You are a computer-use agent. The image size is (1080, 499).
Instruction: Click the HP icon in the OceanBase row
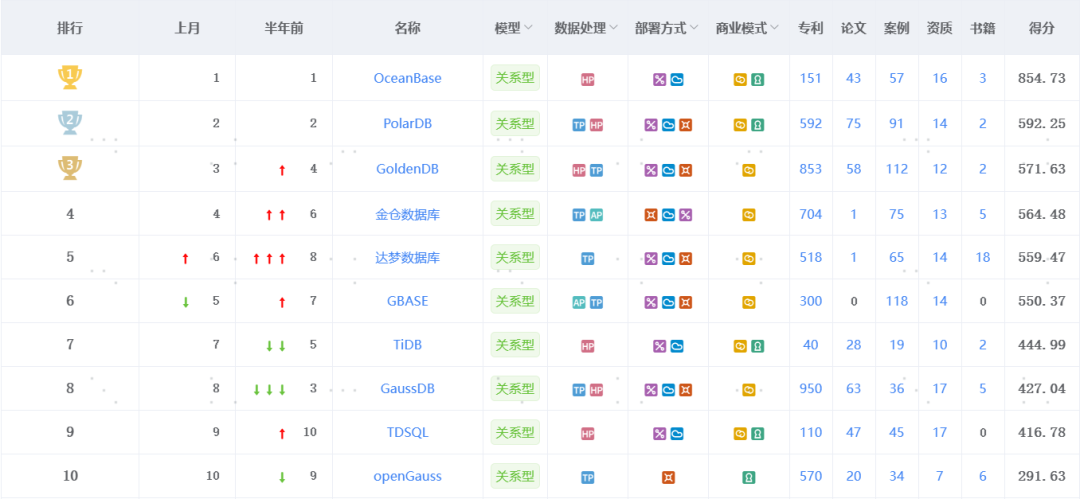coord(588,80)
